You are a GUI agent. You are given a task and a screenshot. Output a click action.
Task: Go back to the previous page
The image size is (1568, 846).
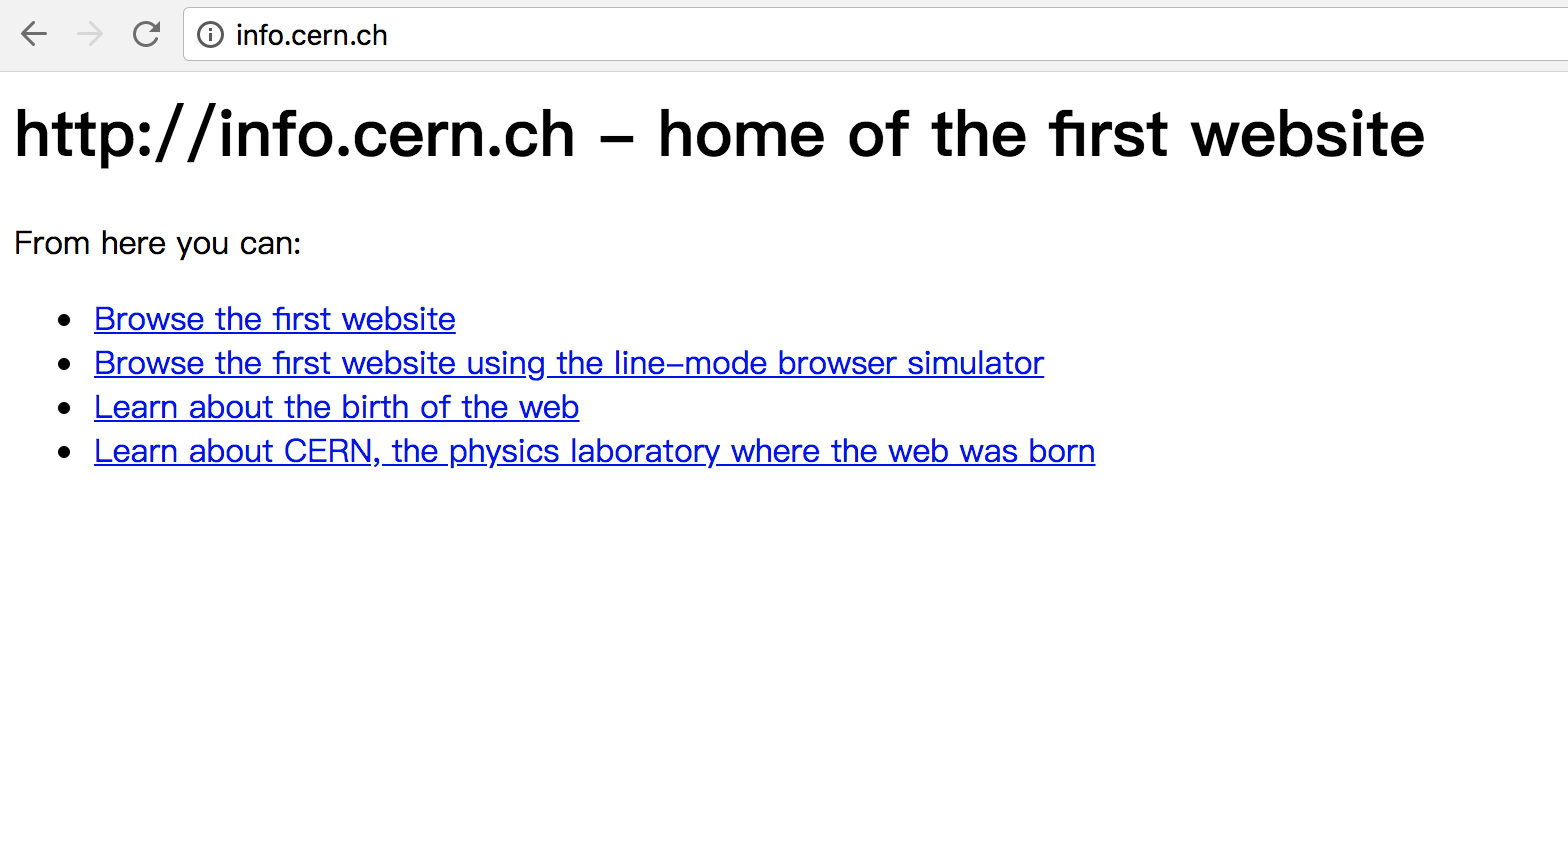(34, 35)
